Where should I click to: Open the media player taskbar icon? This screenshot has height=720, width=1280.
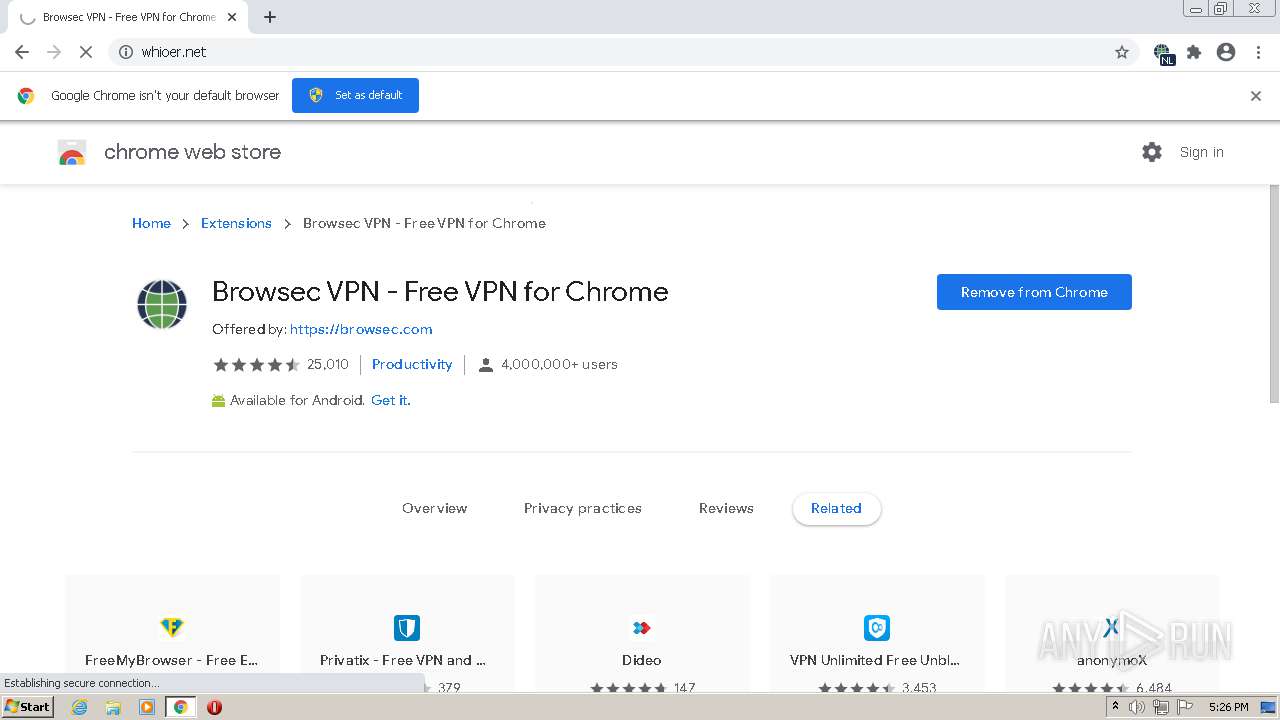(x=147, y=707)
